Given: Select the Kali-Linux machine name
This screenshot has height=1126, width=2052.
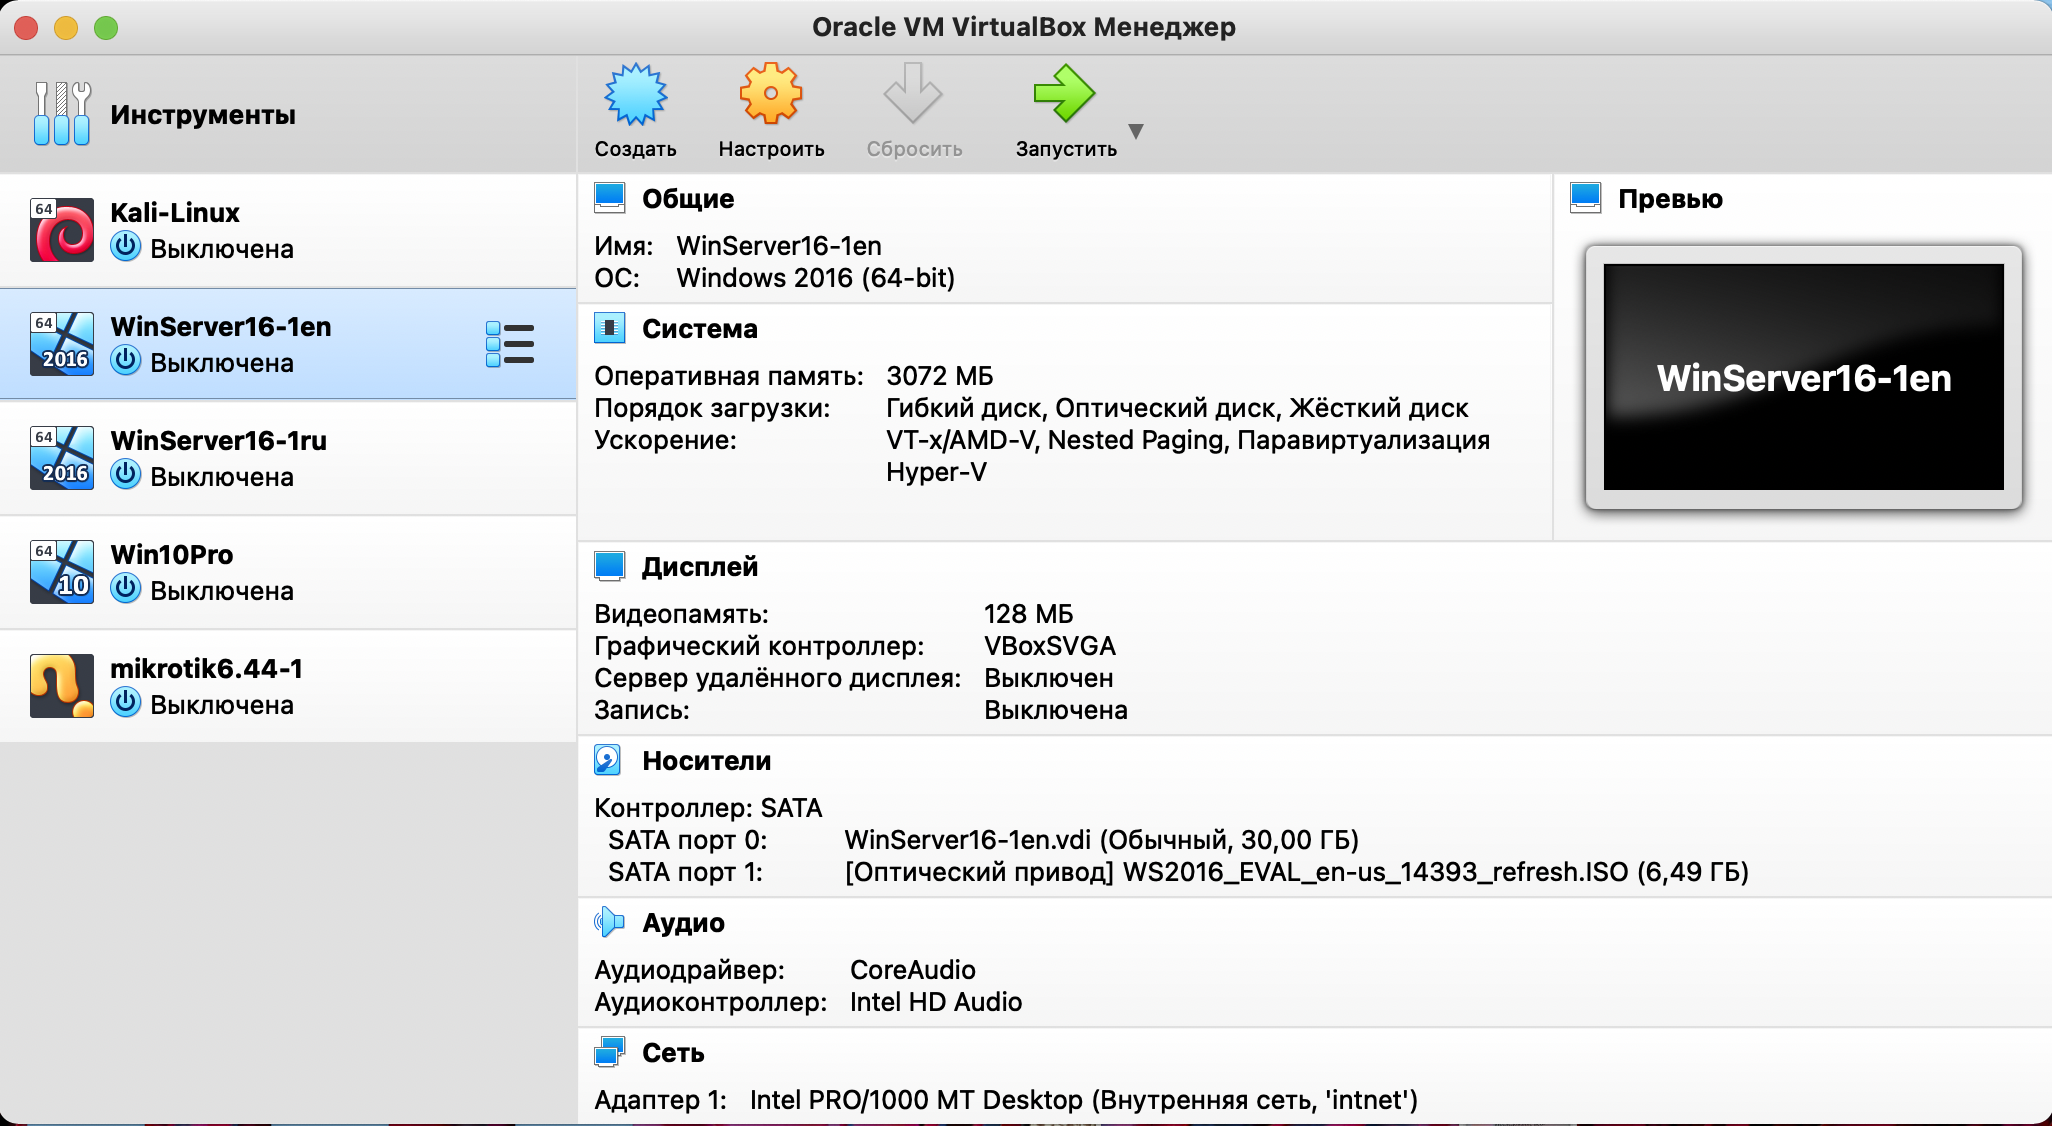Looking at the screenshot, I should 175,213.
